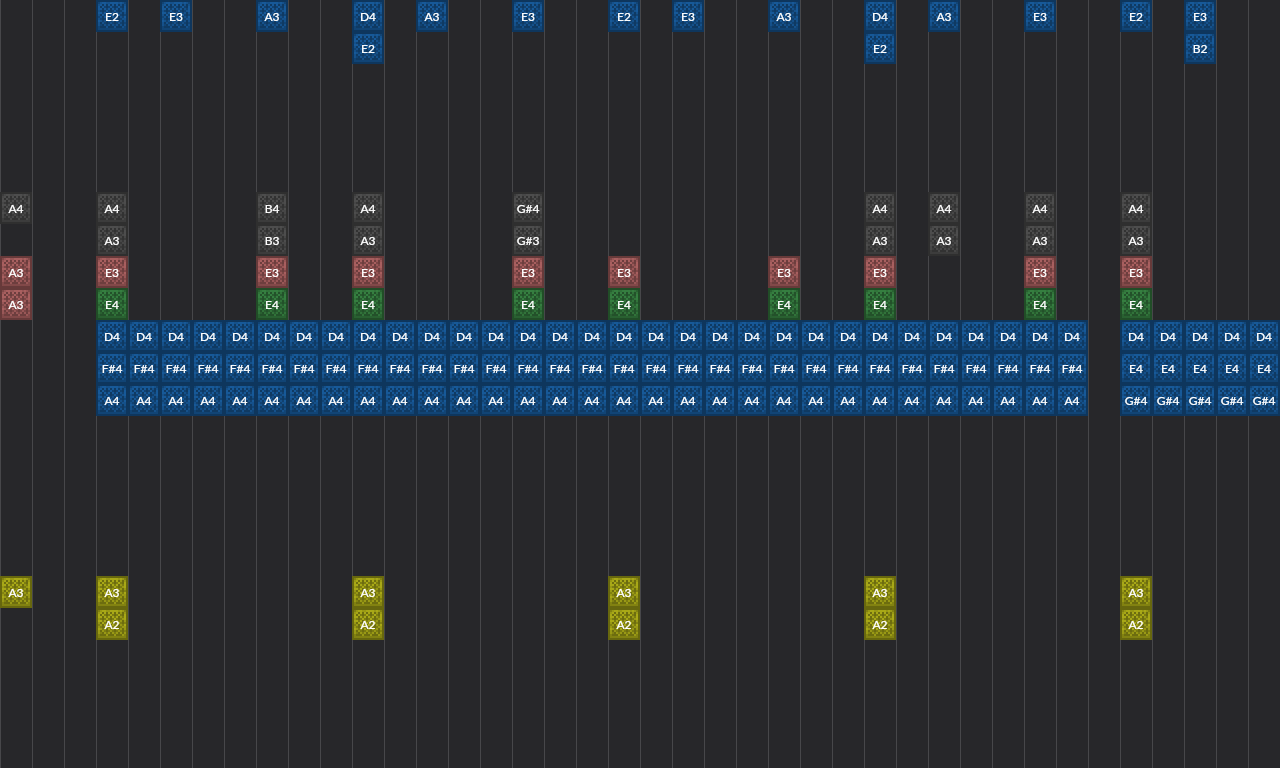Image resolution: width=1280 pixels, height=768 pixels.
Task: Select the upper red A3 note
Action: pos(16,273)
